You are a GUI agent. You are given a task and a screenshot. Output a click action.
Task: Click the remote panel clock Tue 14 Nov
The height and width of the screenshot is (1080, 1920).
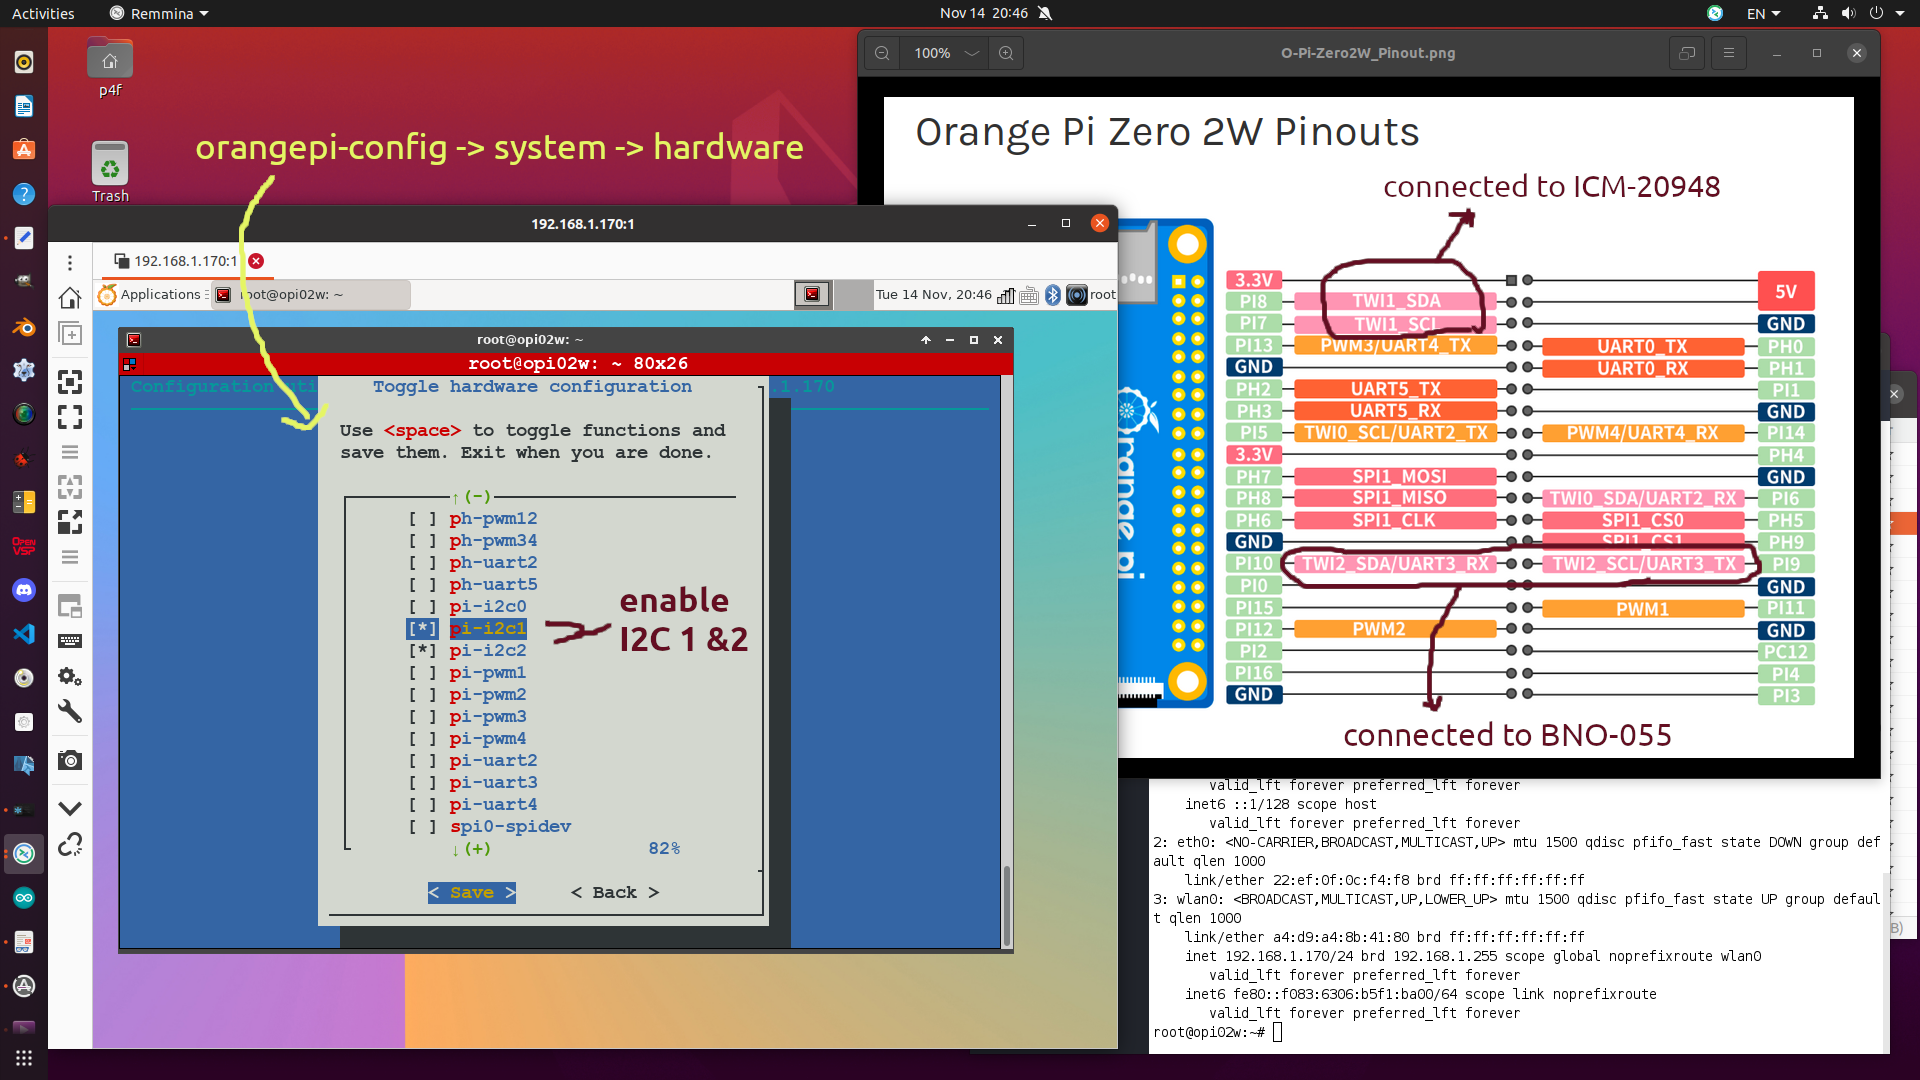[934, 295]
